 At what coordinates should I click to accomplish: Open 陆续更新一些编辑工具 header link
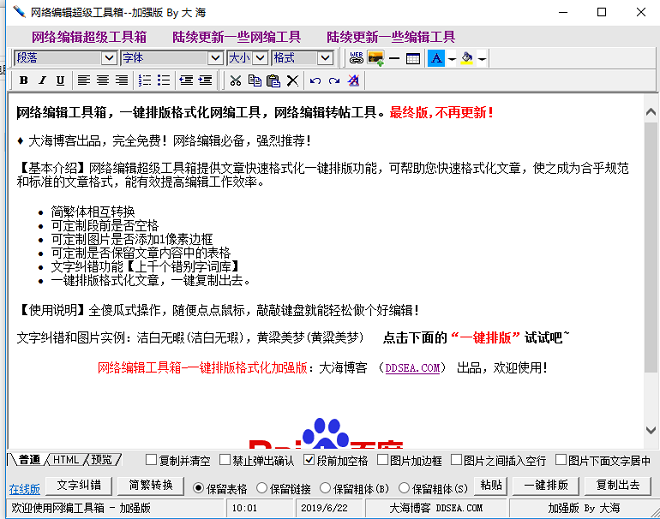coord(391,37)
